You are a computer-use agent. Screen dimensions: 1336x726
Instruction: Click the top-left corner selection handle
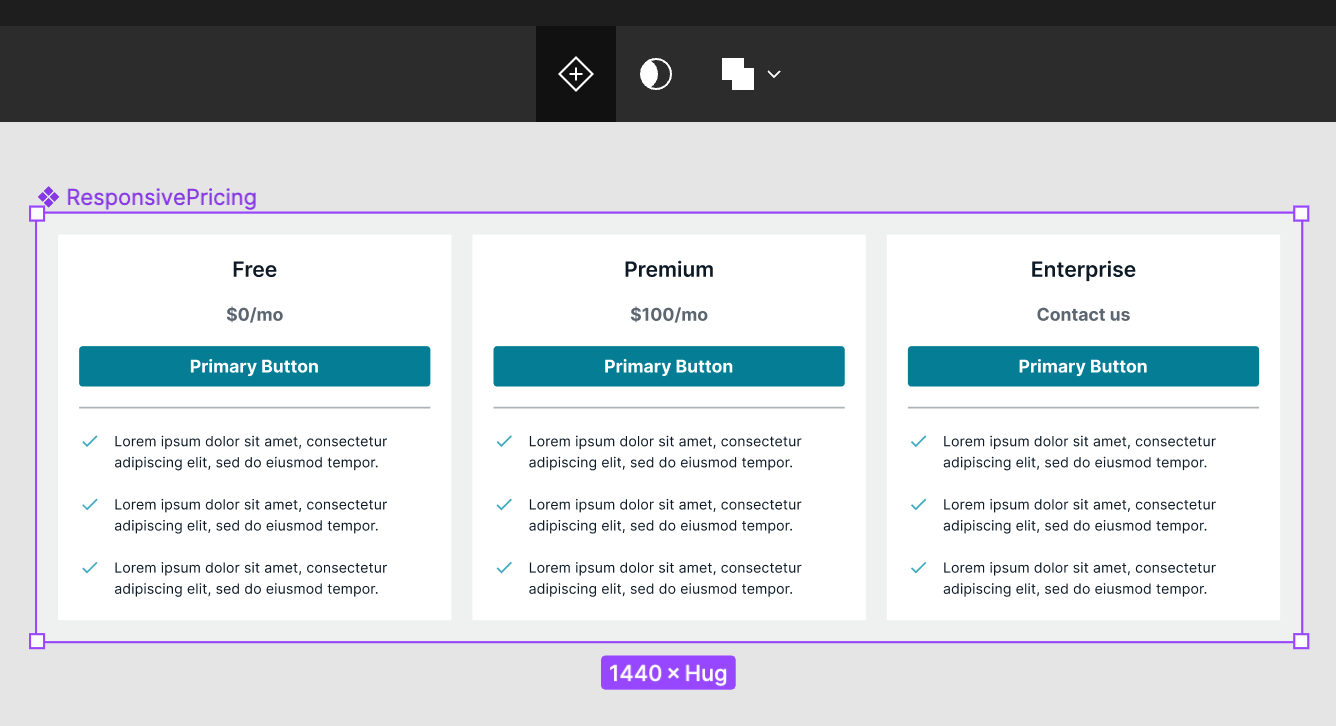(x=38, y=212)
